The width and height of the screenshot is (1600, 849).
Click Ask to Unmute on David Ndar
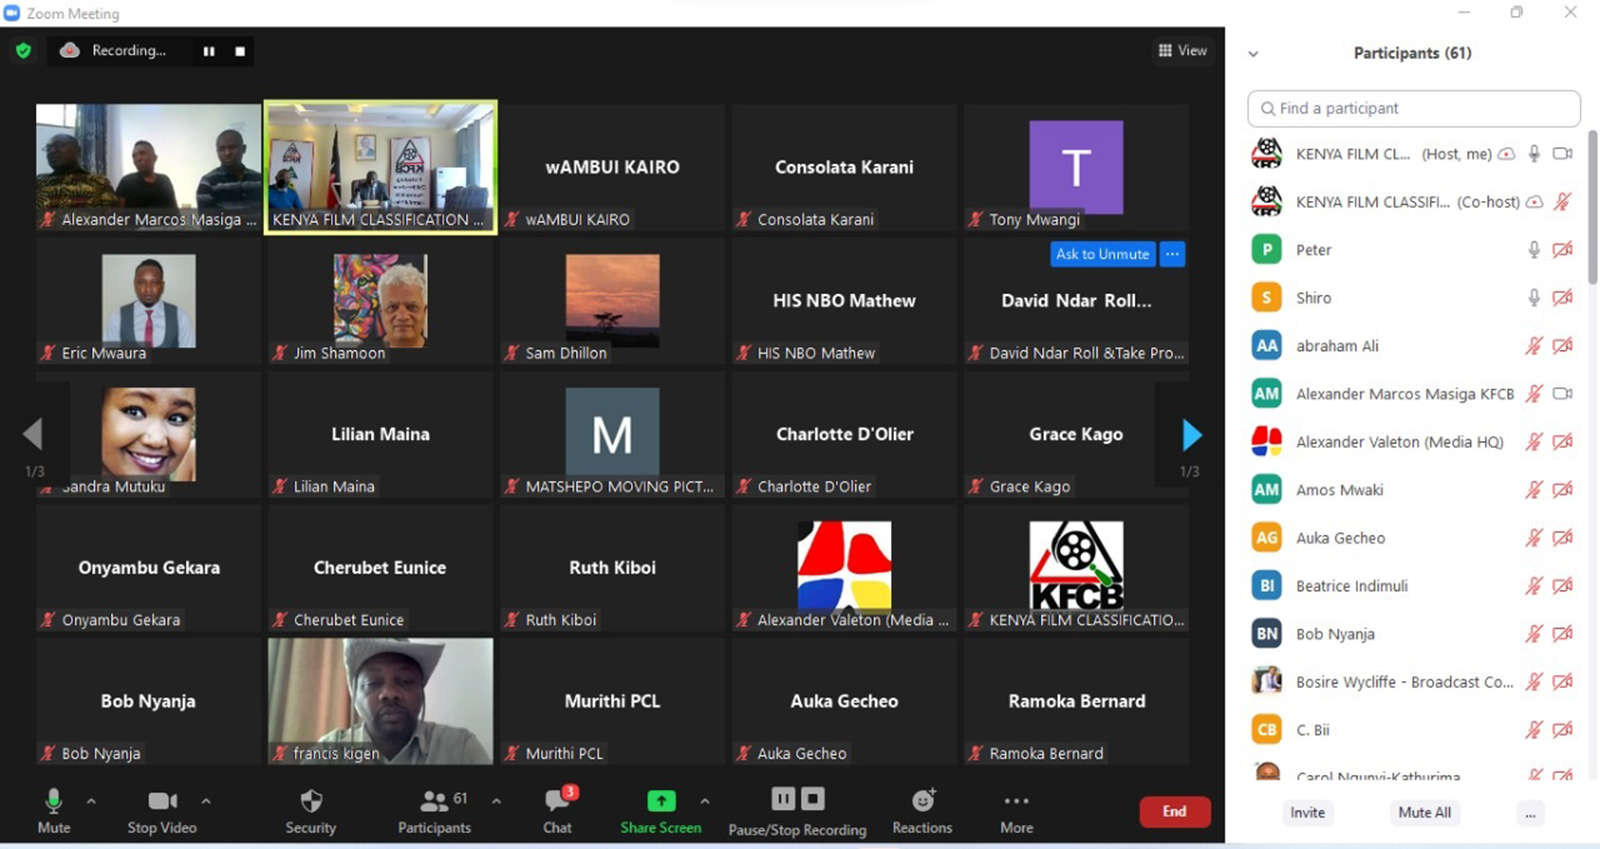1102,254
